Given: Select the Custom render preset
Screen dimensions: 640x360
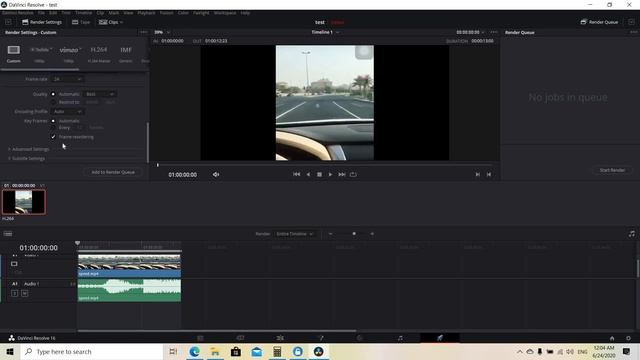Looking at the screenshot, I should 13,54.
